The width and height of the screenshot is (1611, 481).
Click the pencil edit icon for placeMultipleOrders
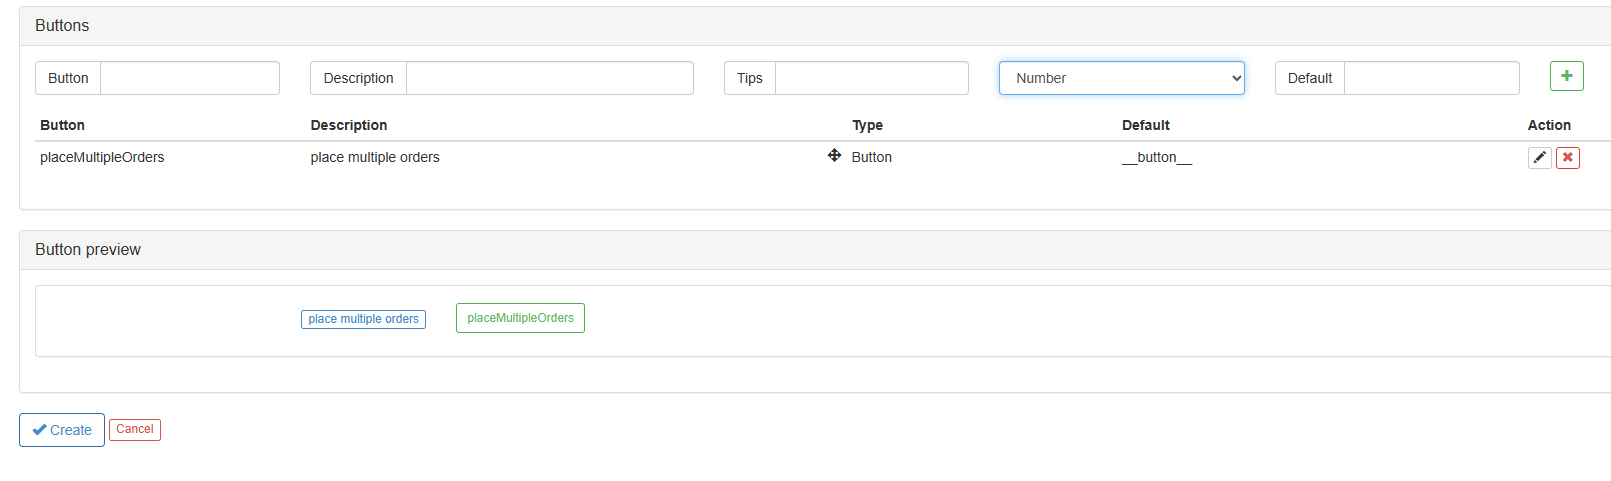(x=1539, y=158)
